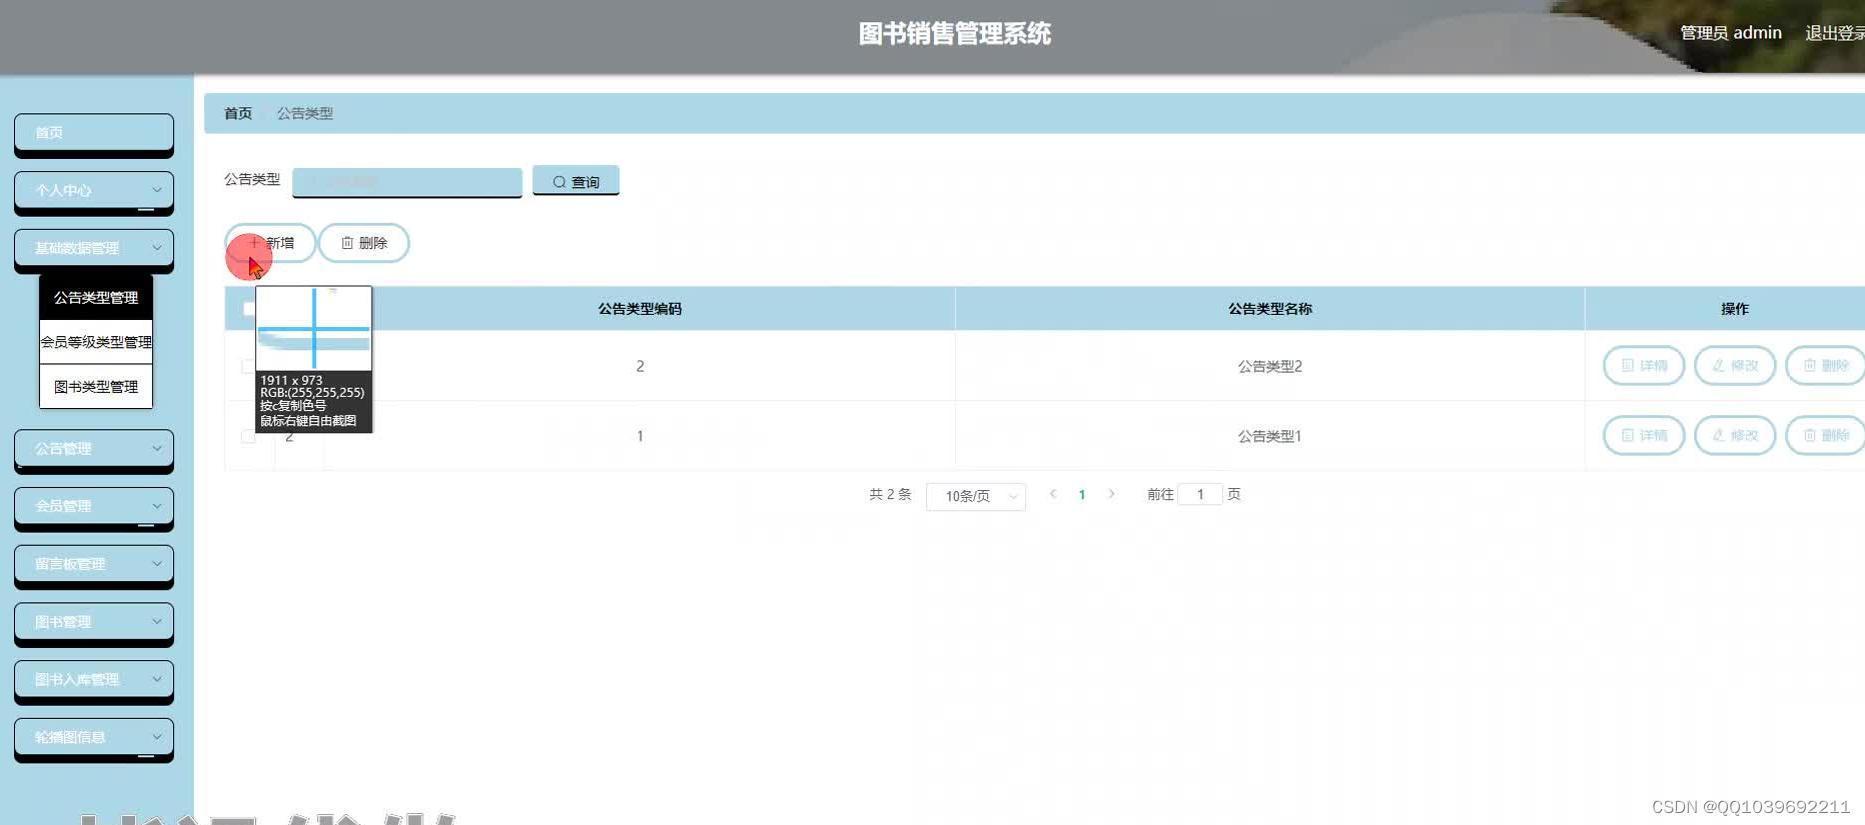1865x825 pixels.
Task: Click 详情 button for 公告类型2 row
Action: pos(1644,366)
